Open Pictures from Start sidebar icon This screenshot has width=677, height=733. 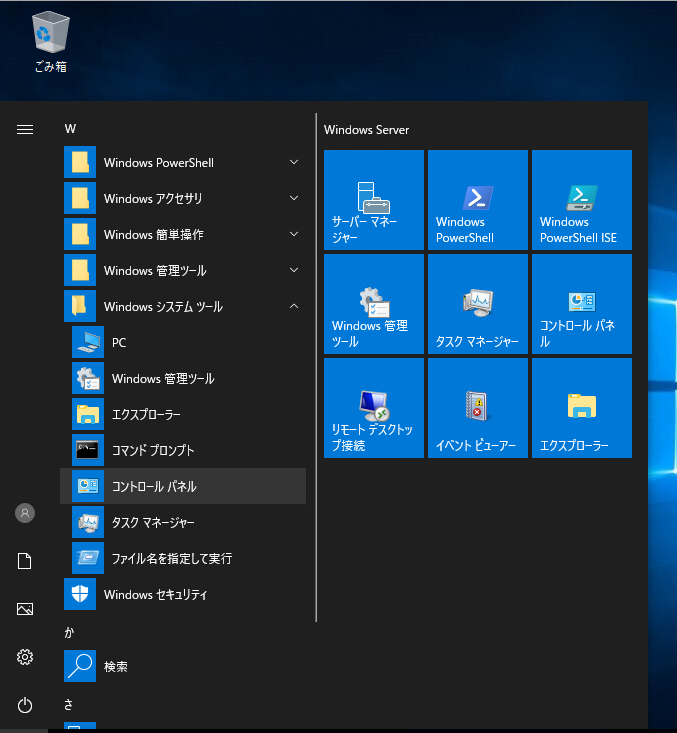(25, 609)
